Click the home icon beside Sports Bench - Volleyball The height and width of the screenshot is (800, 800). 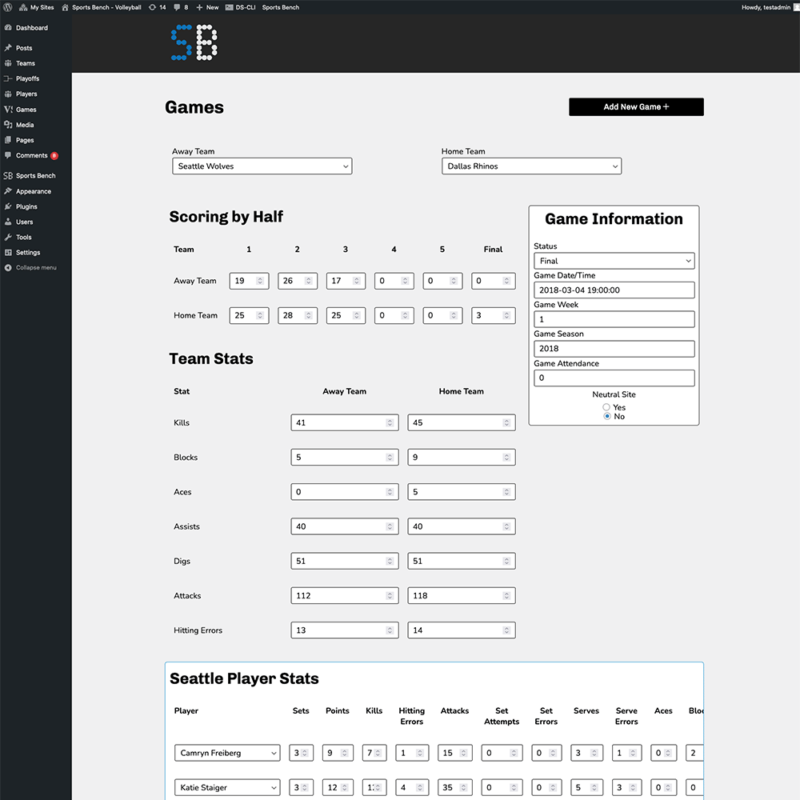tap(65, 7)
